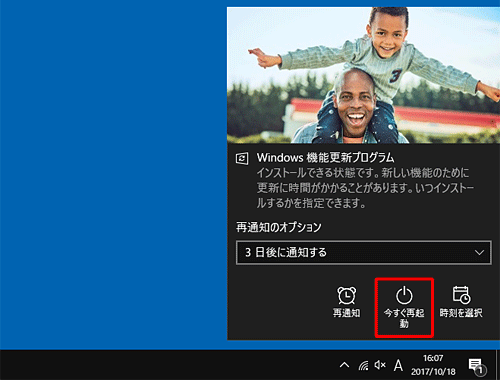This screenshot has width=500, height=380.
Task: Click the notification hero image thumbnail
Action: click(x=363, y=75)
